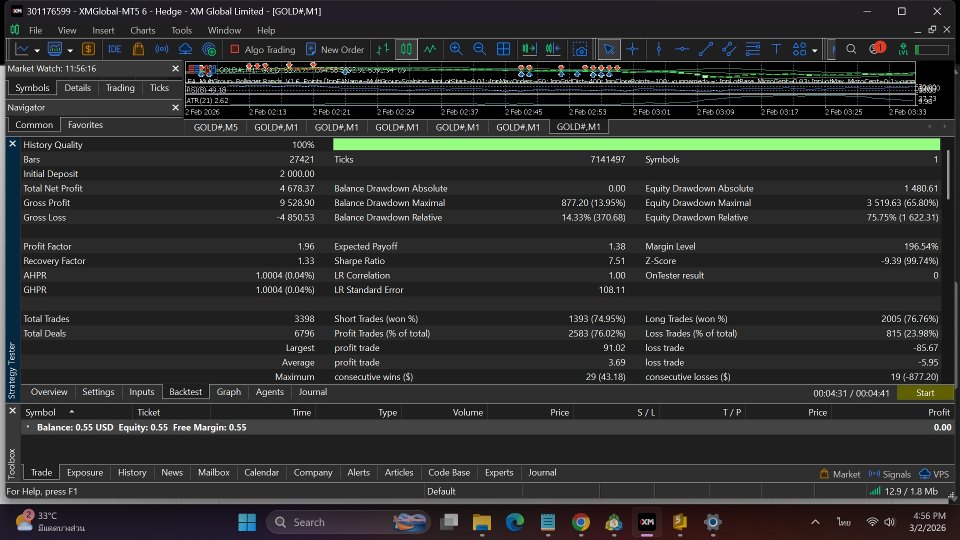Toggle the bar chart display mode
Viewport: 960px width, 540px height.
[x=382, y=49]
